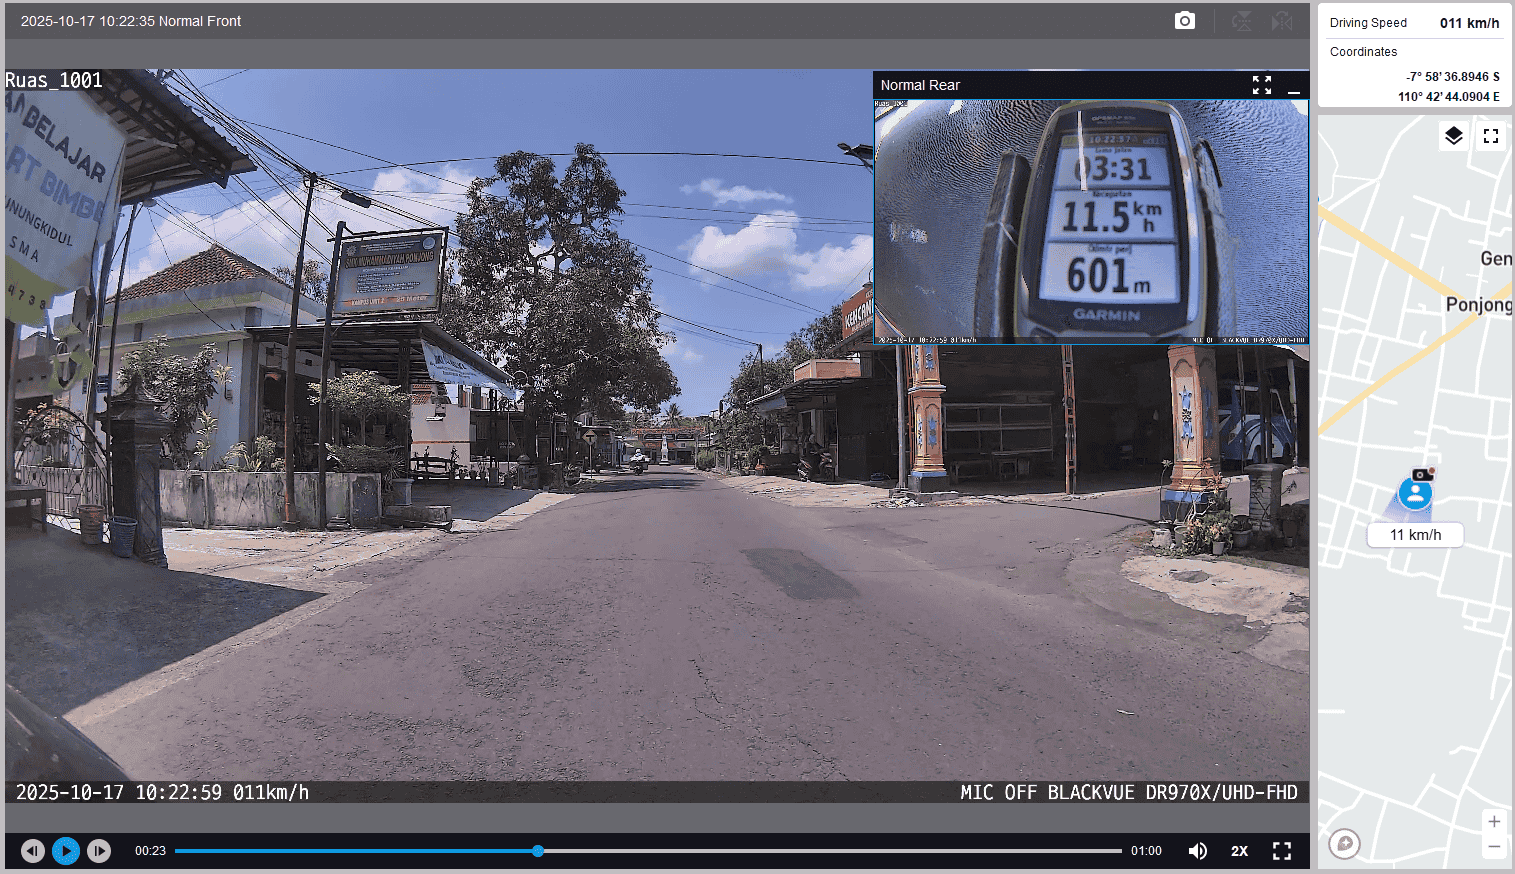Step forward to the next frame

pos(98,851)
